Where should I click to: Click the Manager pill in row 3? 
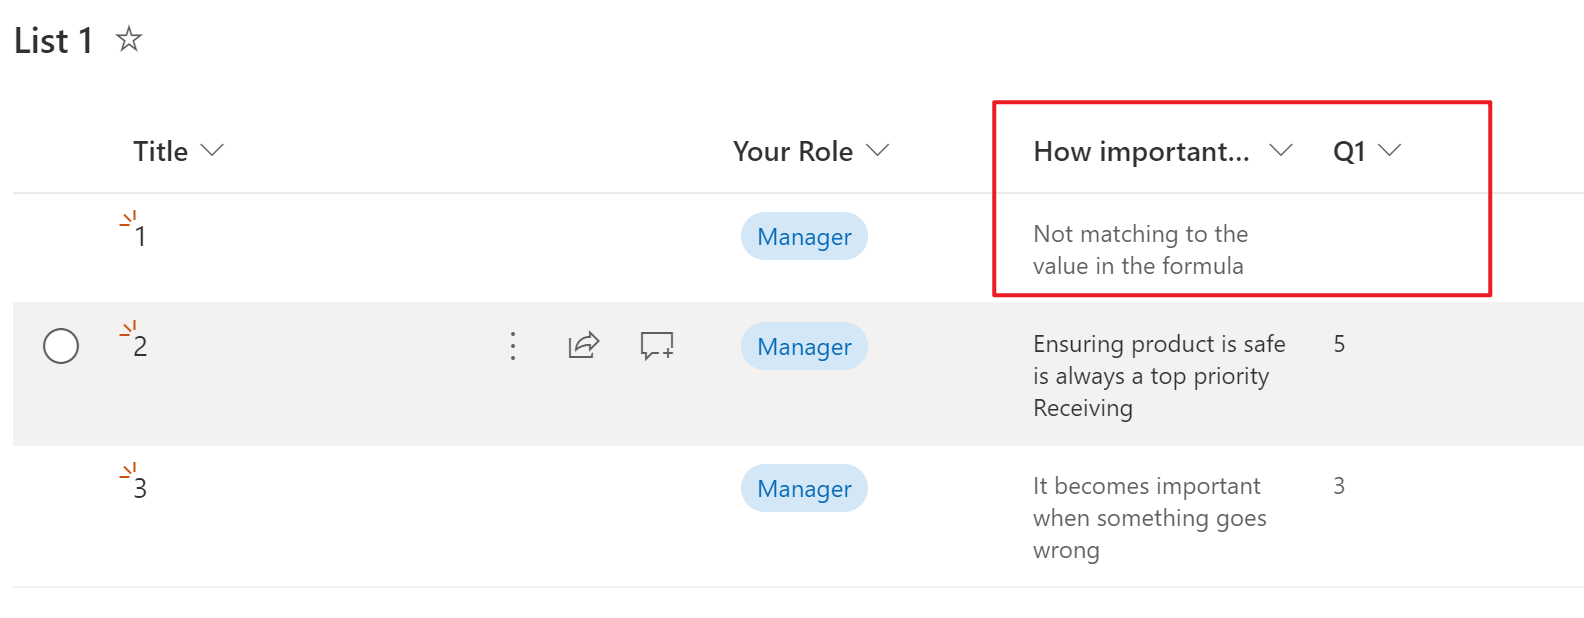804,489
